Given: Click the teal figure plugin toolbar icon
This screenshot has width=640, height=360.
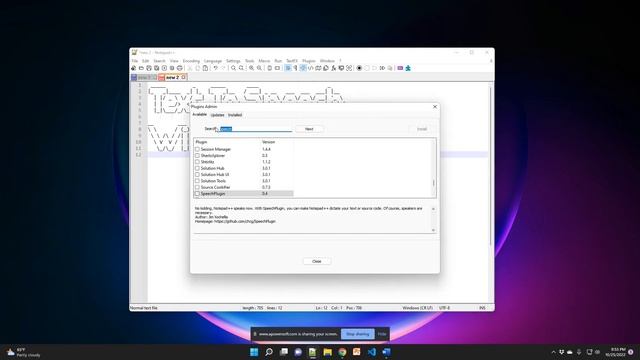Looking at the screenshot, I should click(407, 68).
